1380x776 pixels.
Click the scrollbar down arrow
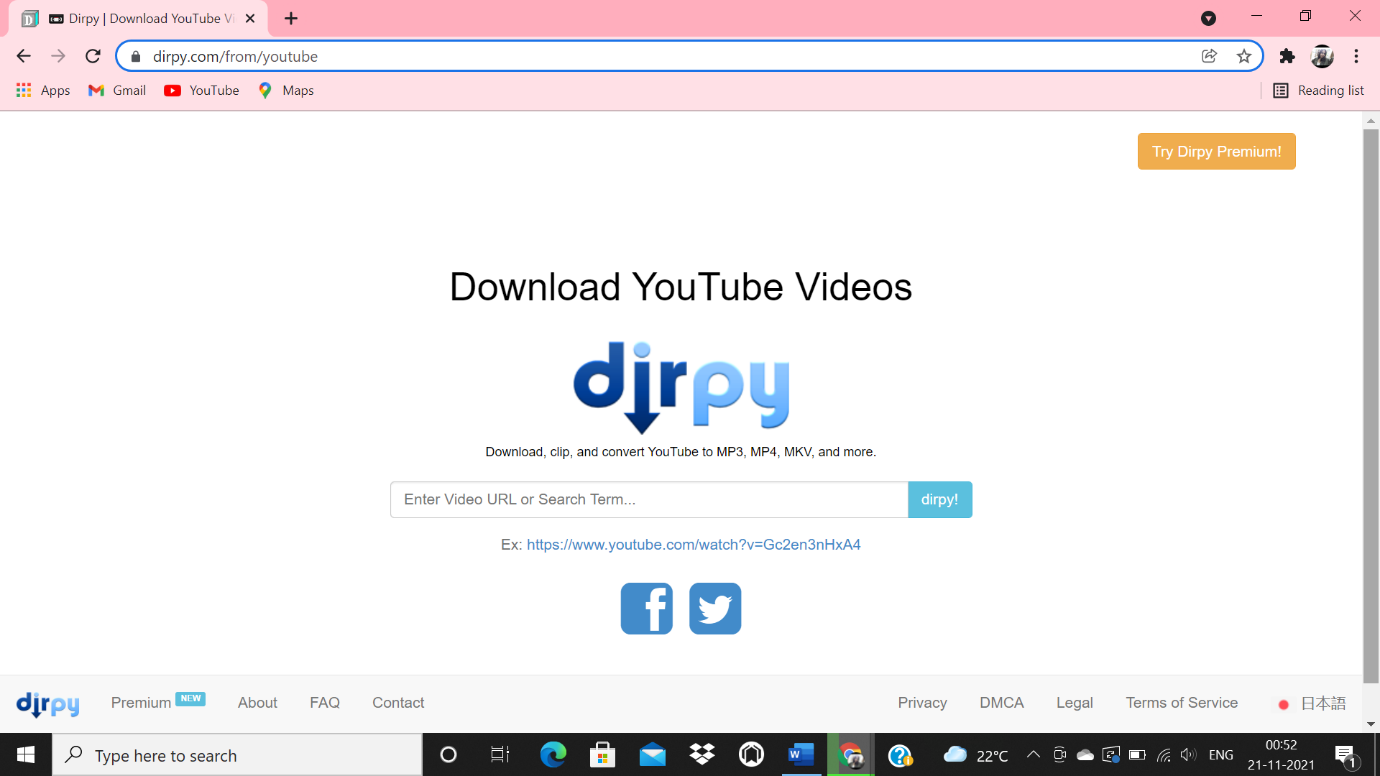click(x=1371, y=724)
